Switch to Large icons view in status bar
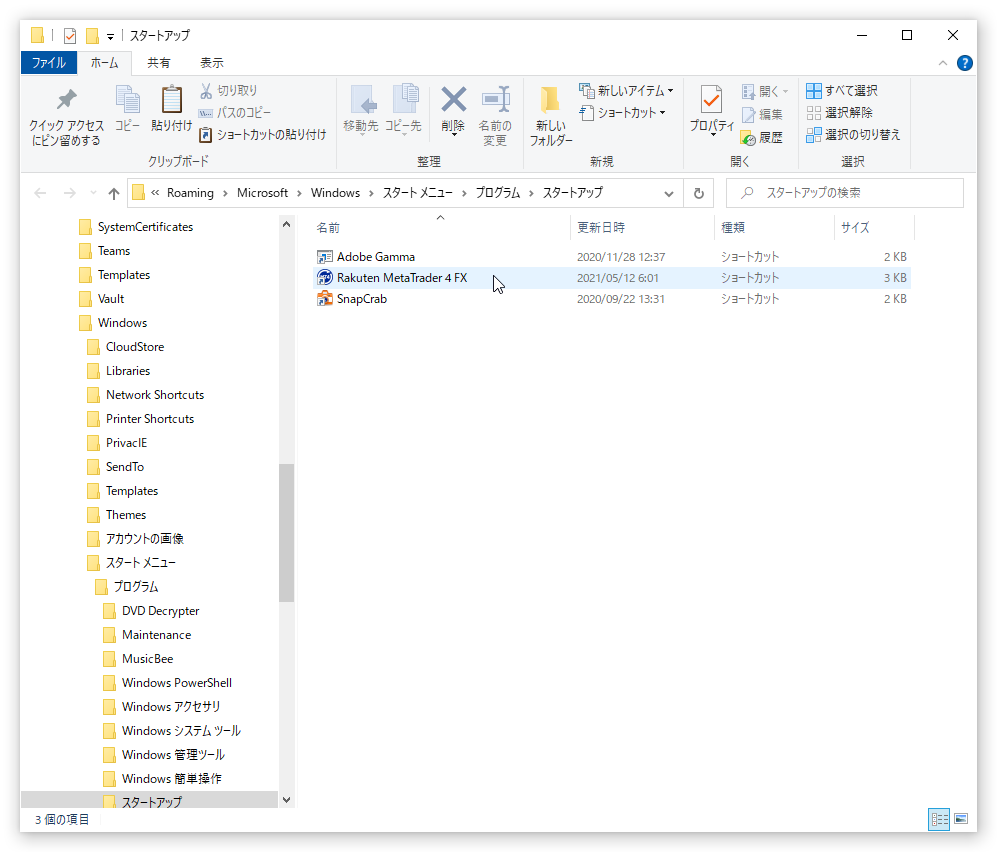 [x=961, y=819]
